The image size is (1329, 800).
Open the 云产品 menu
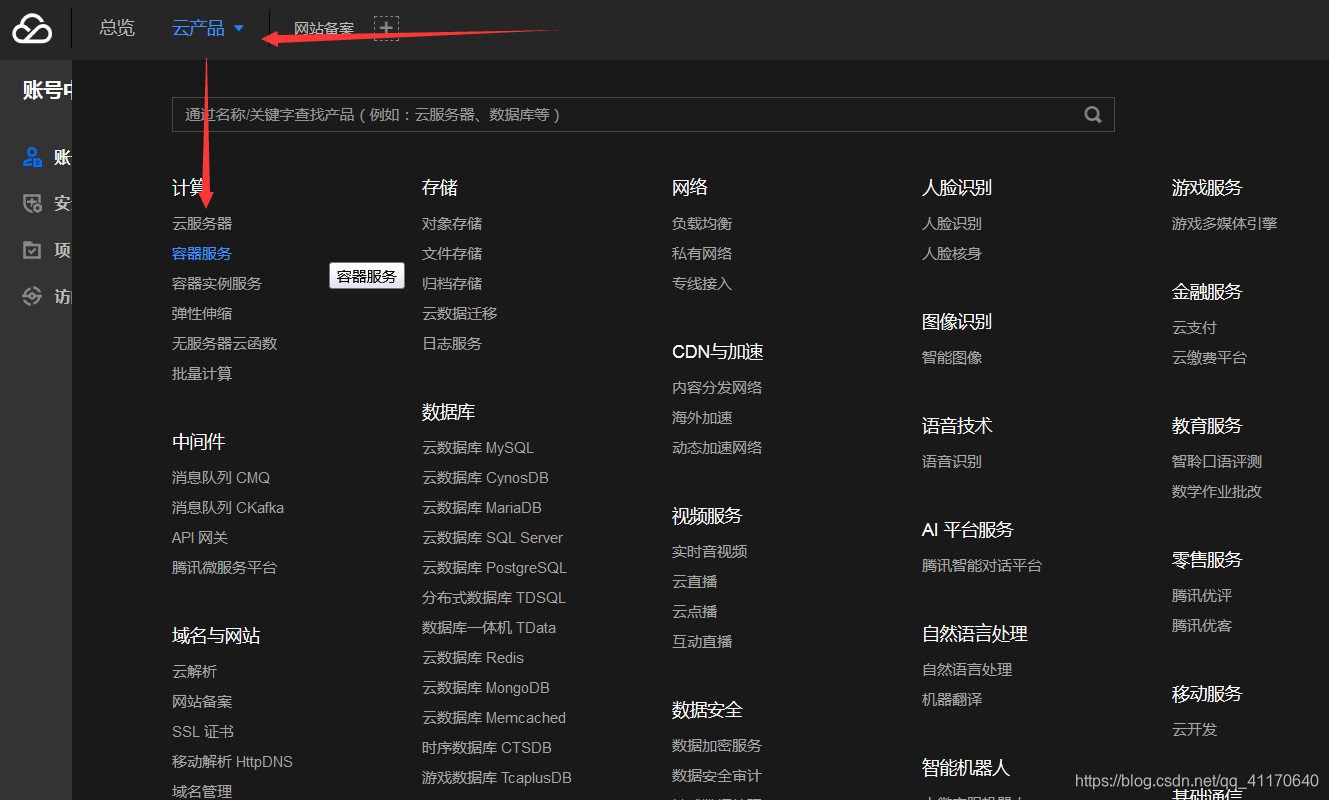pyautogui.click(x=198, y=28)
